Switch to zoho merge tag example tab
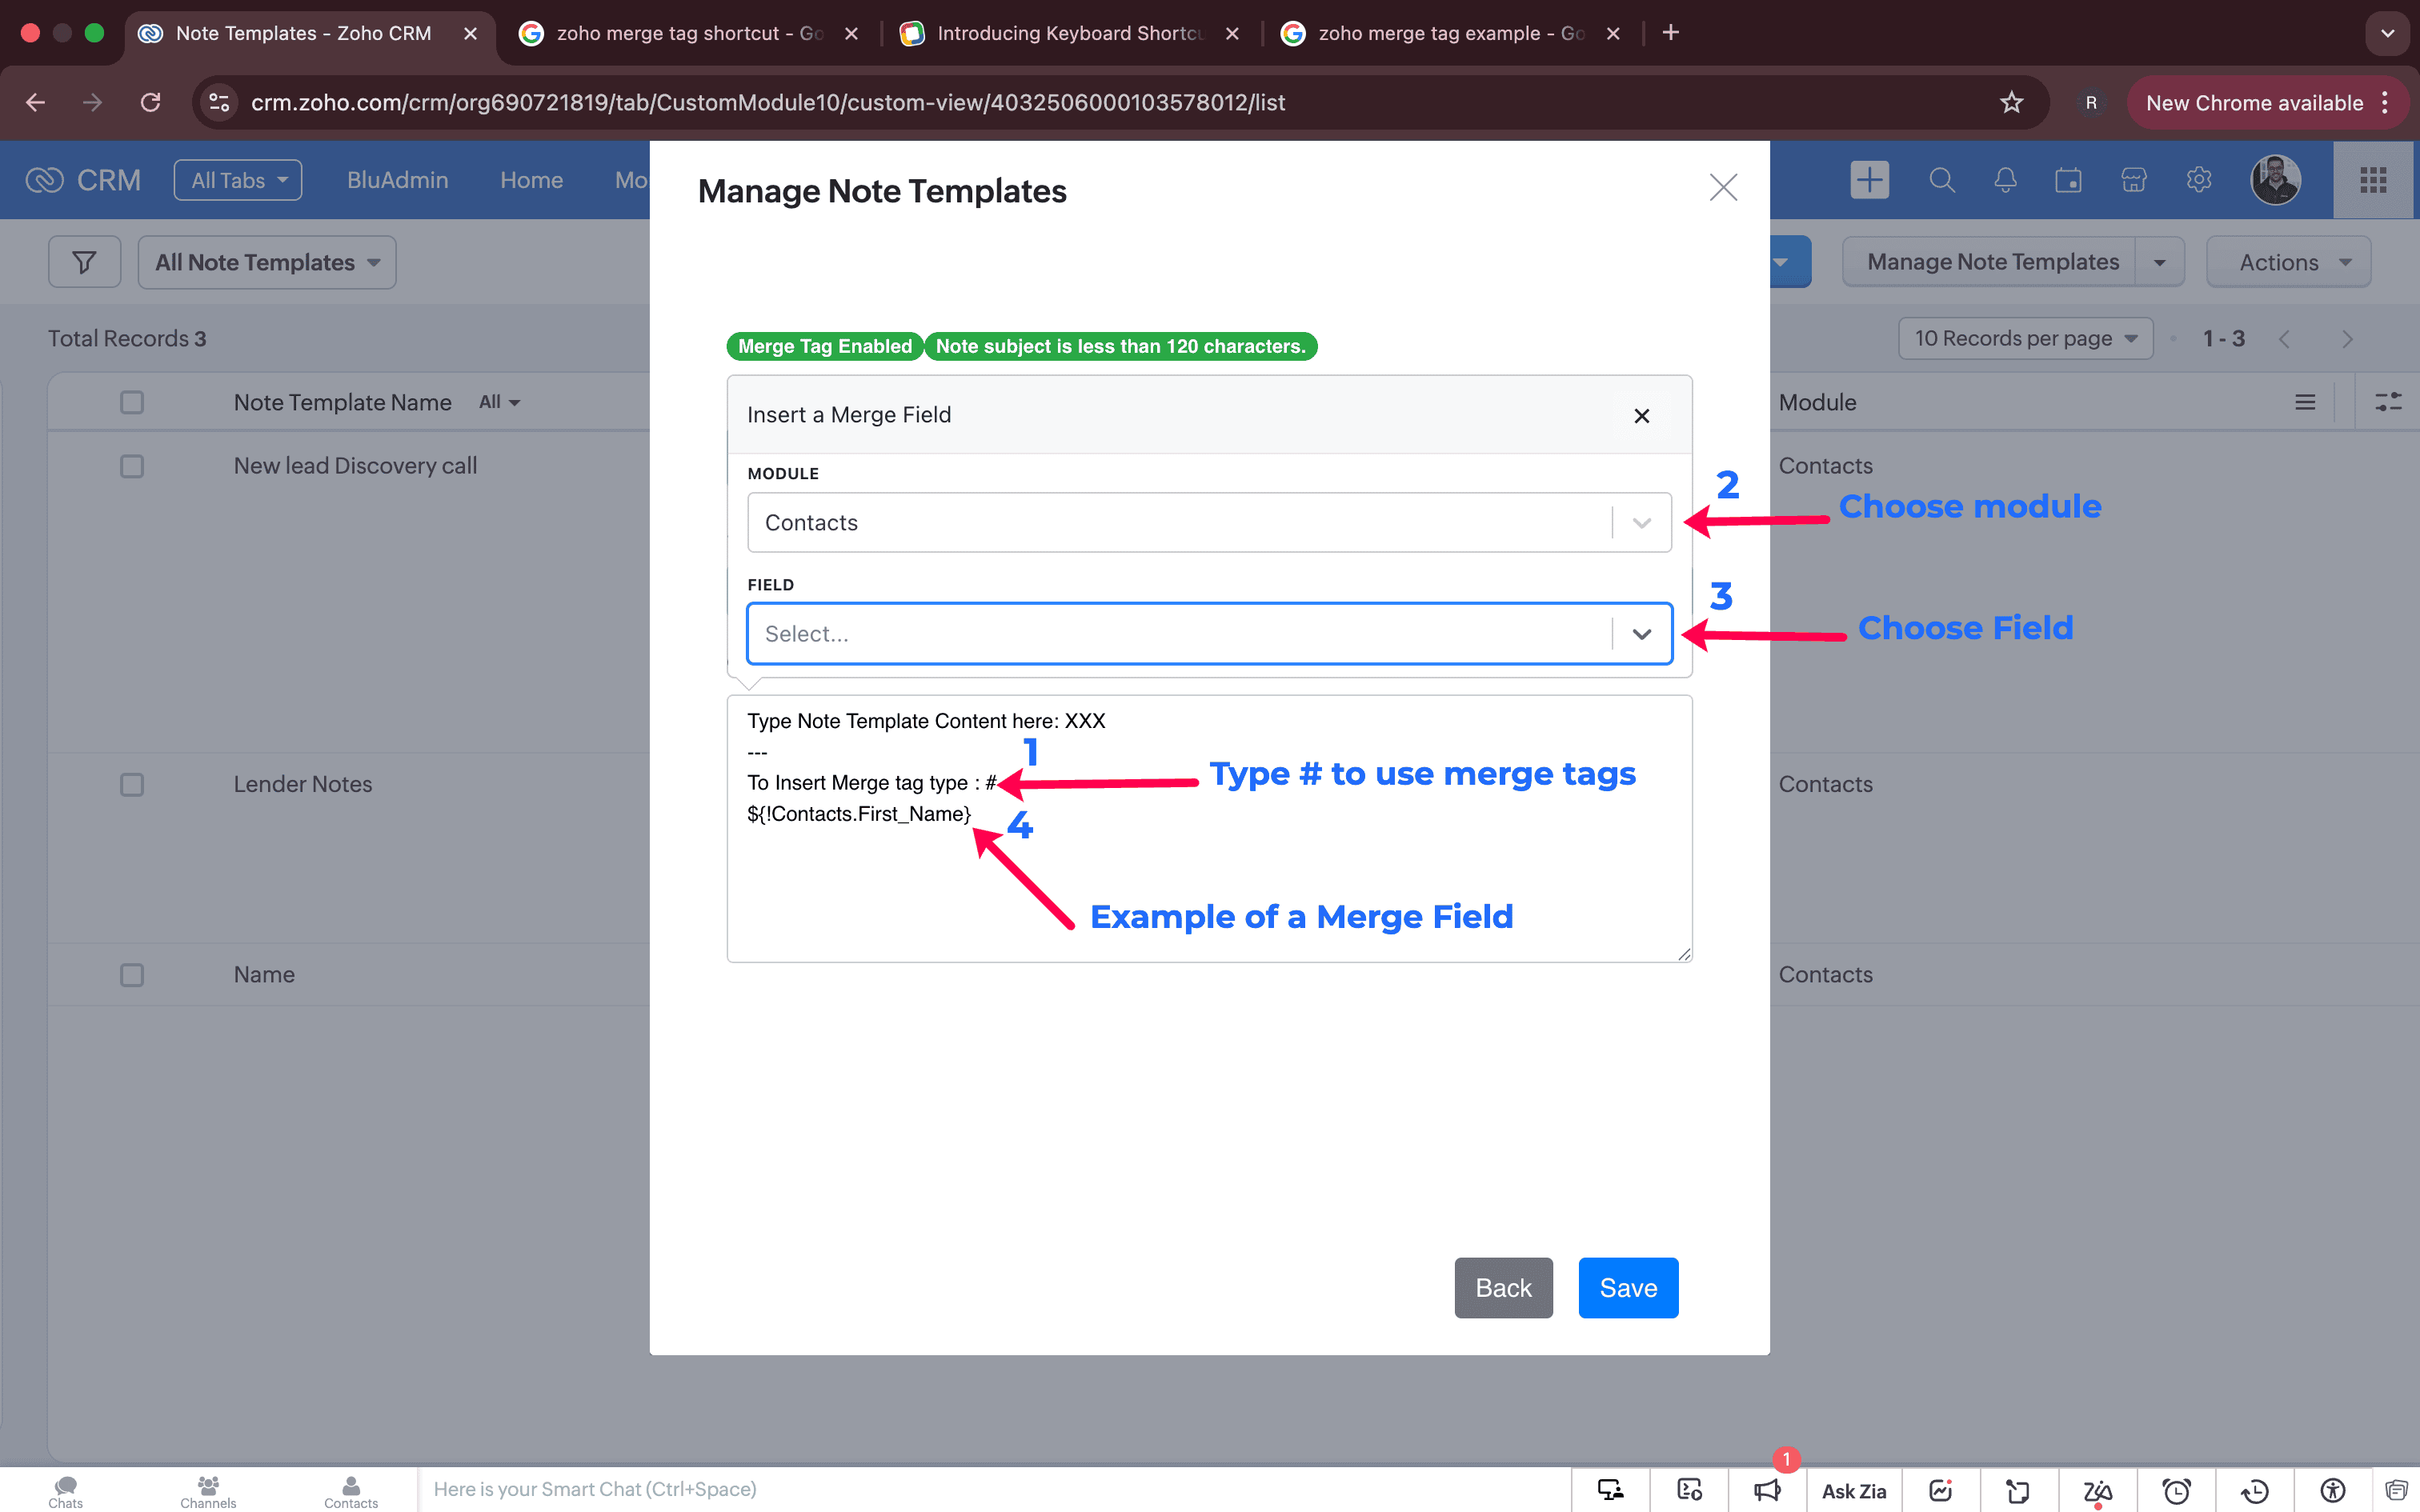The height and width of the screenshot is (1512, 2420). (x=1450, y=33)
